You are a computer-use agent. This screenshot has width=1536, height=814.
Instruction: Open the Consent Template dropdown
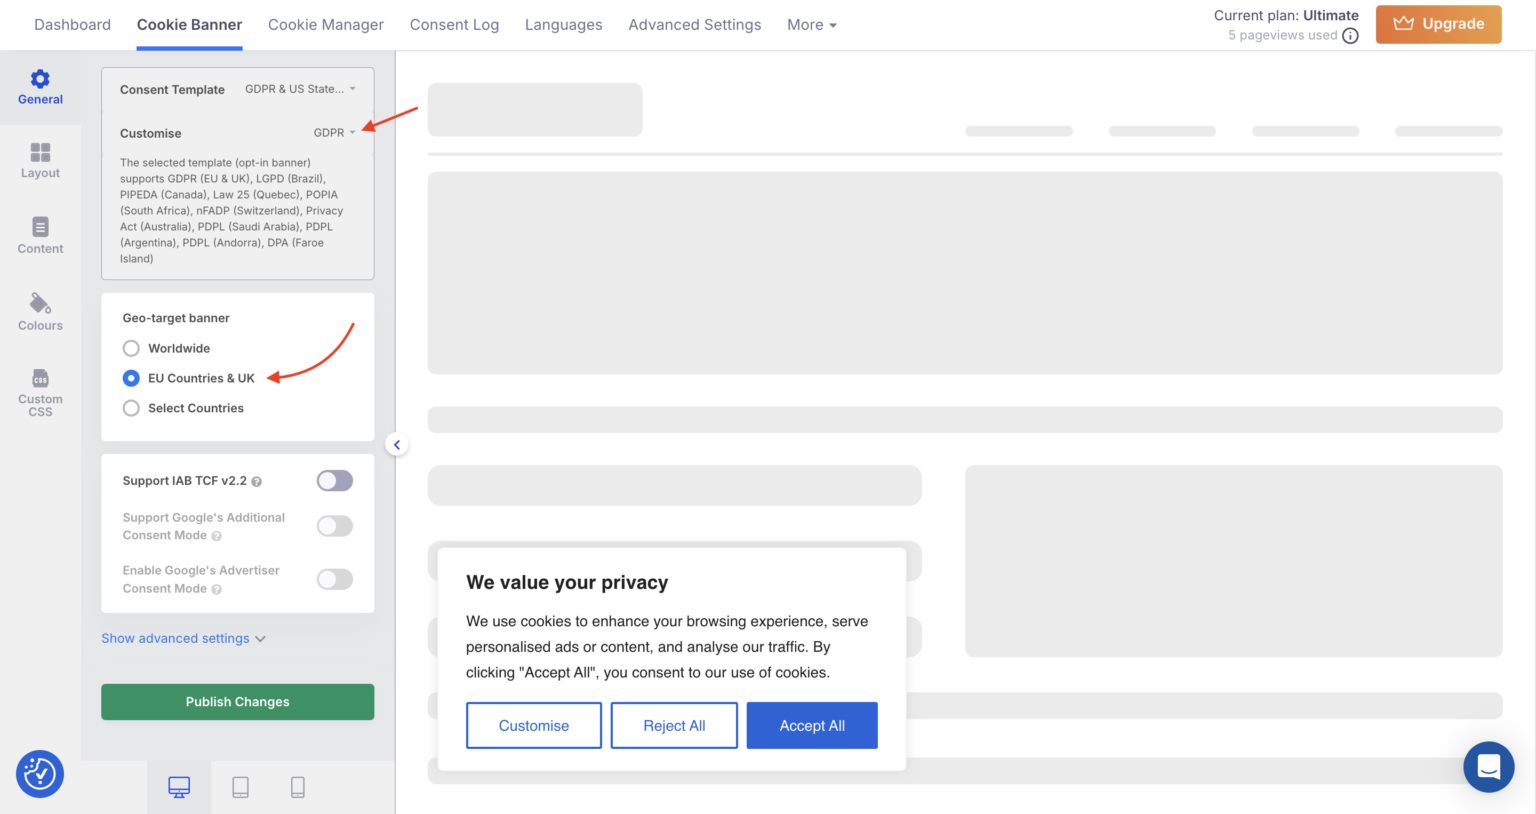300,89
